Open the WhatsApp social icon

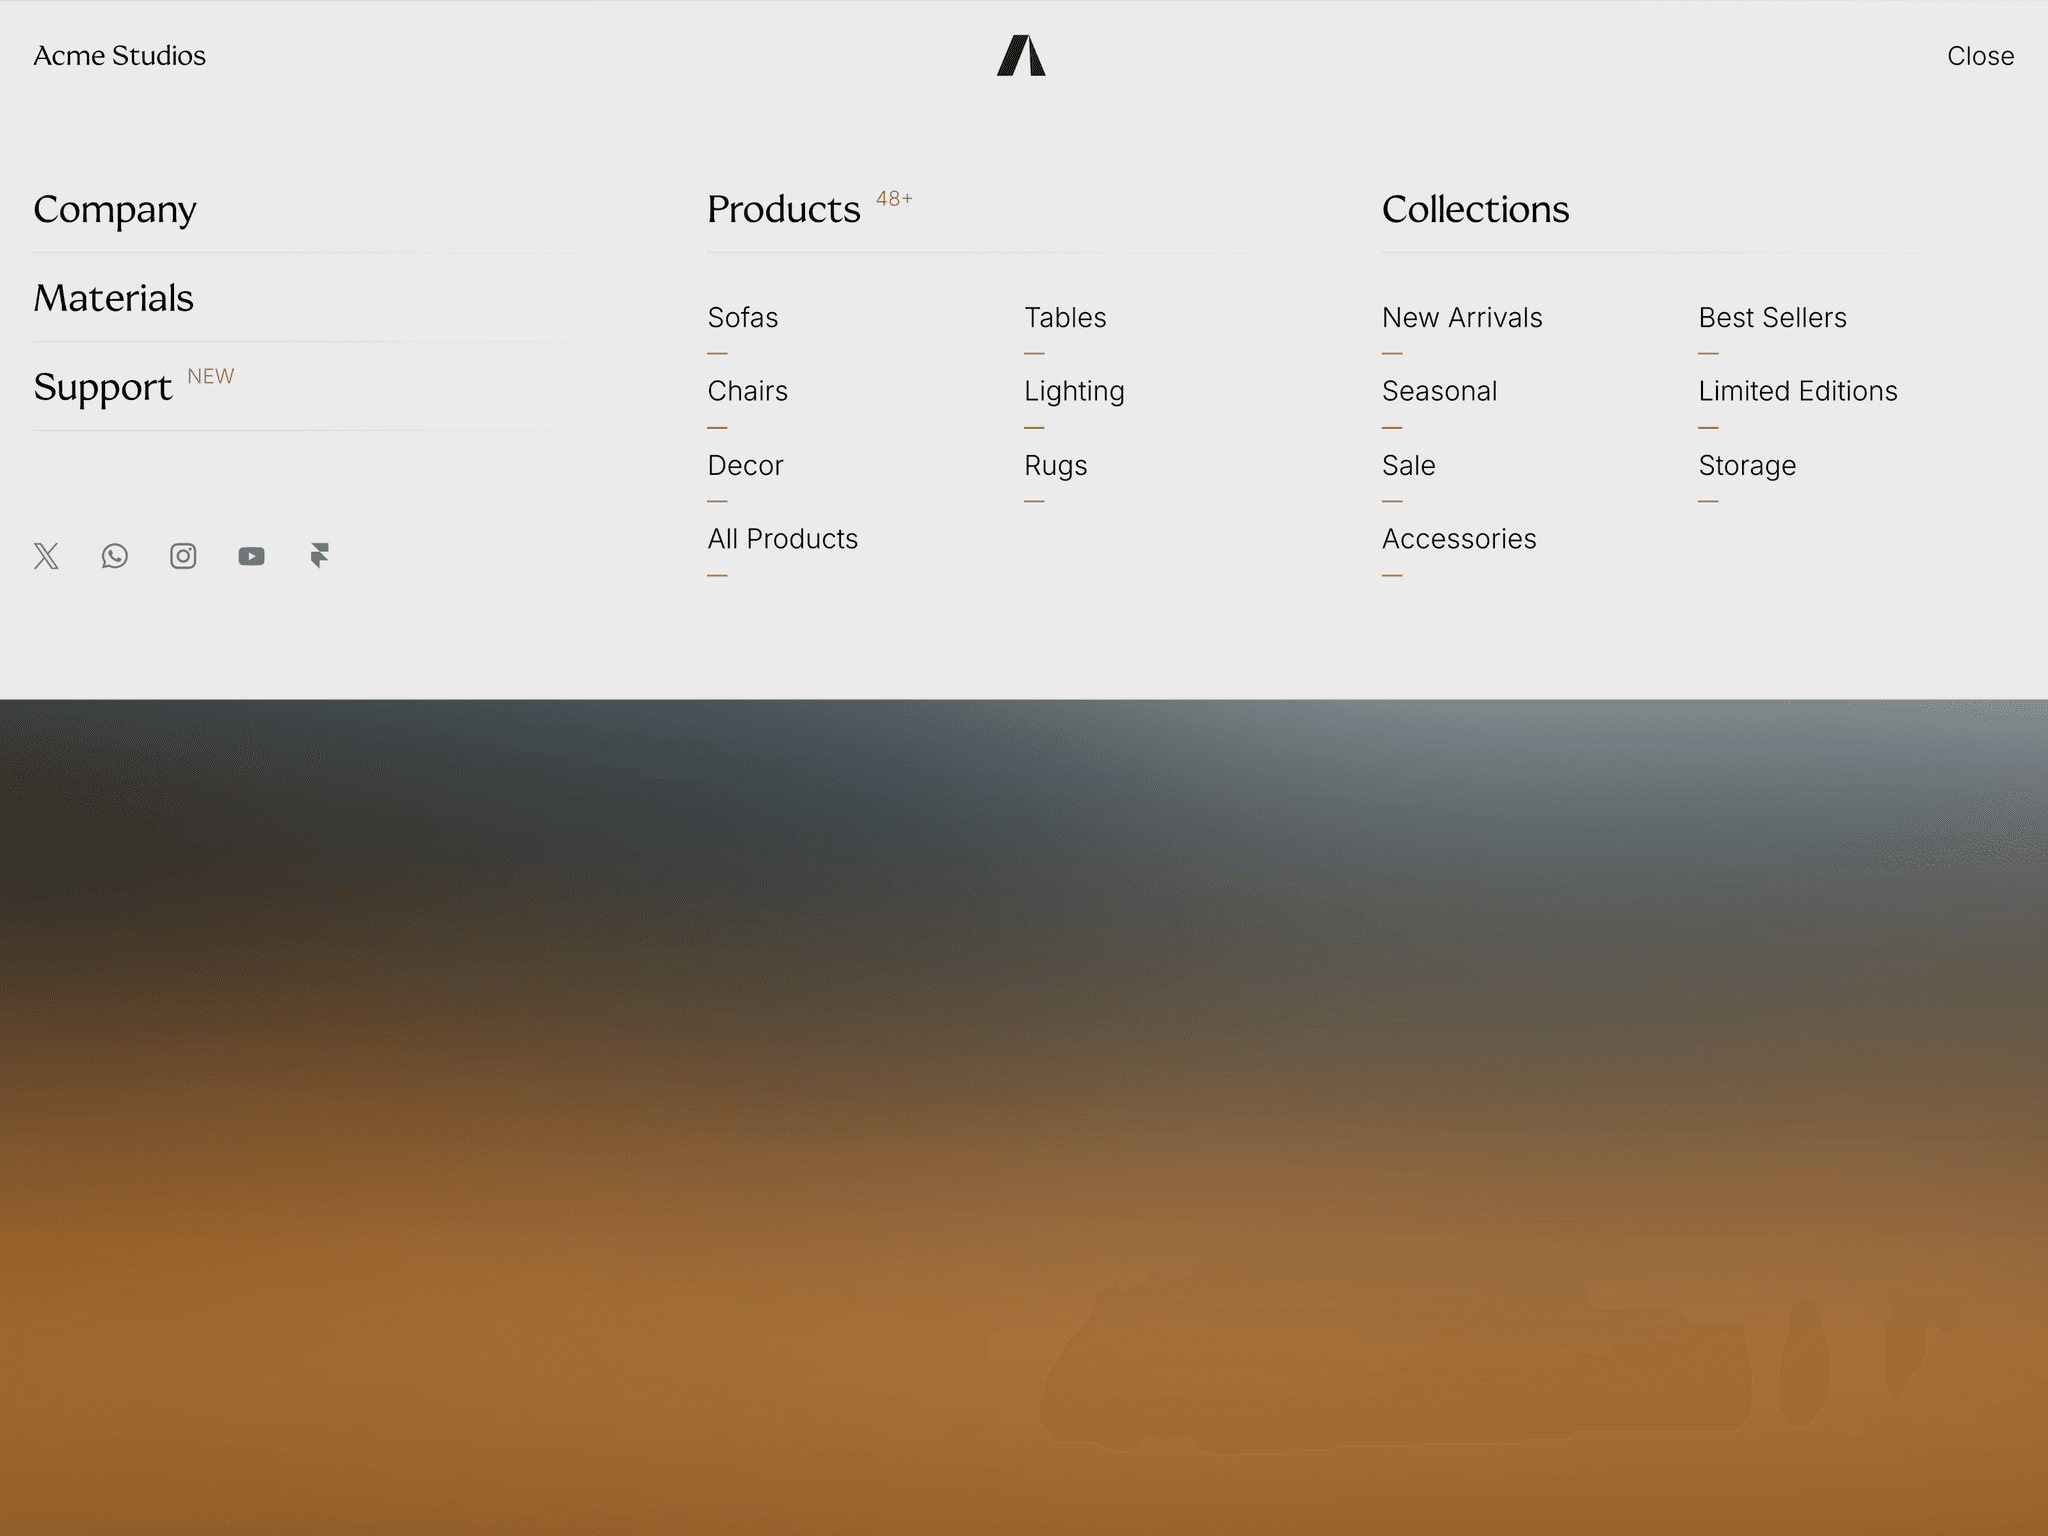(x=115, y=556)
